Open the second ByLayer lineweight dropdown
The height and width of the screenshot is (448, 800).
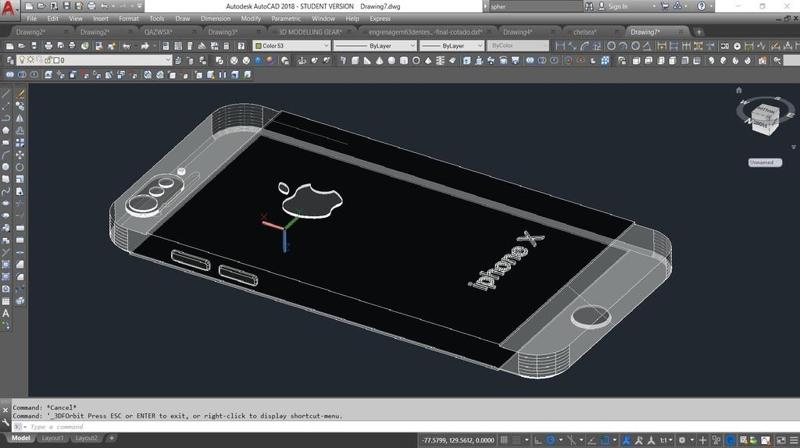point(452,46)
